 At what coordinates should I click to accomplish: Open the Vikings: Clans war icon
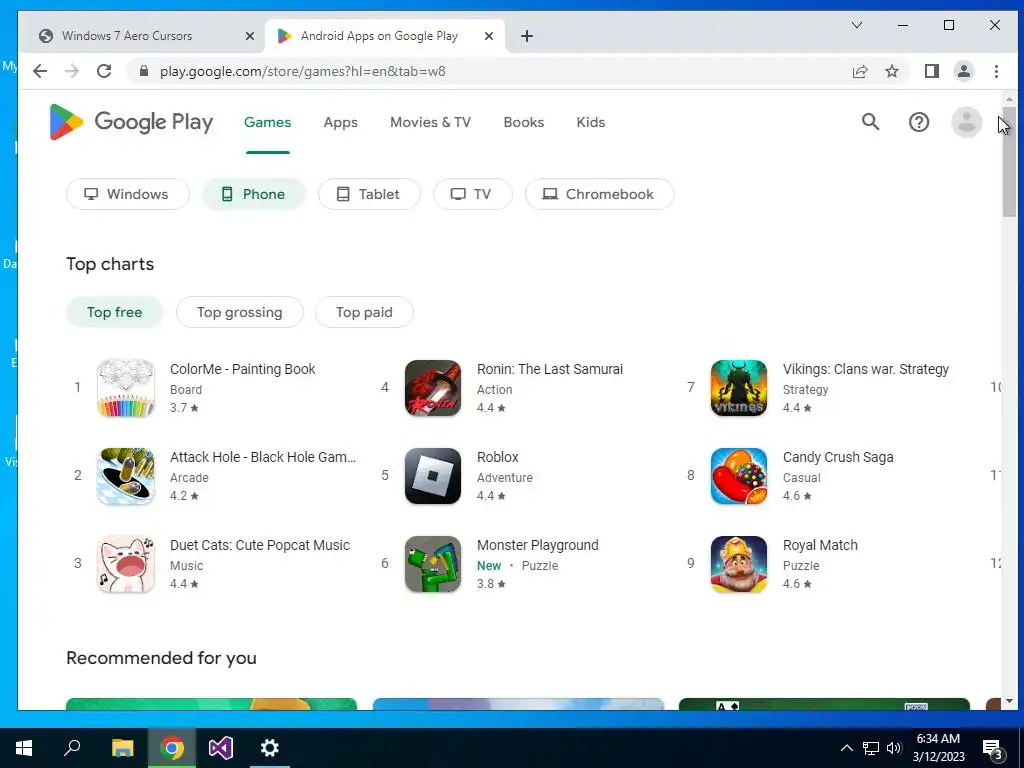[739, 388]
